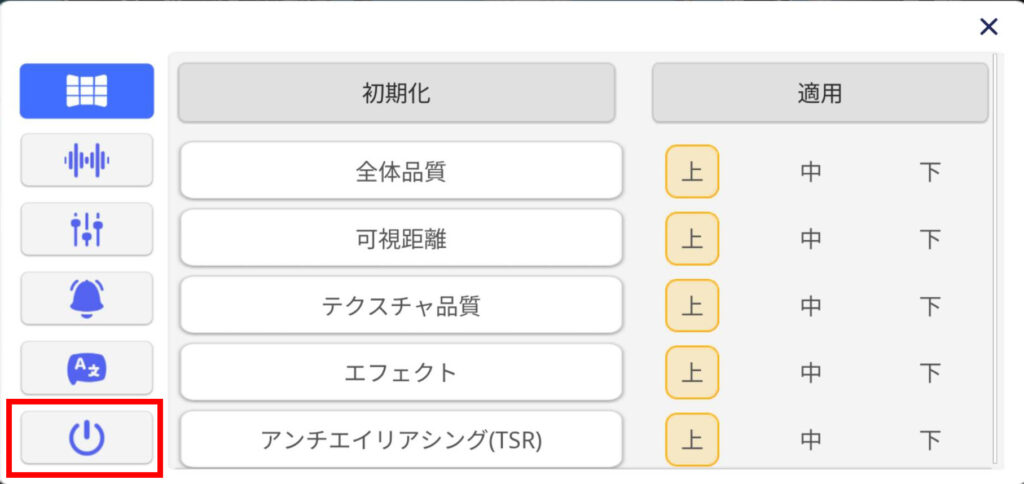Set 全体品質 to 中
Image resolution: width=1024 pixels, height=484 pixels.
pyautogui.click(x=810, y=172)
